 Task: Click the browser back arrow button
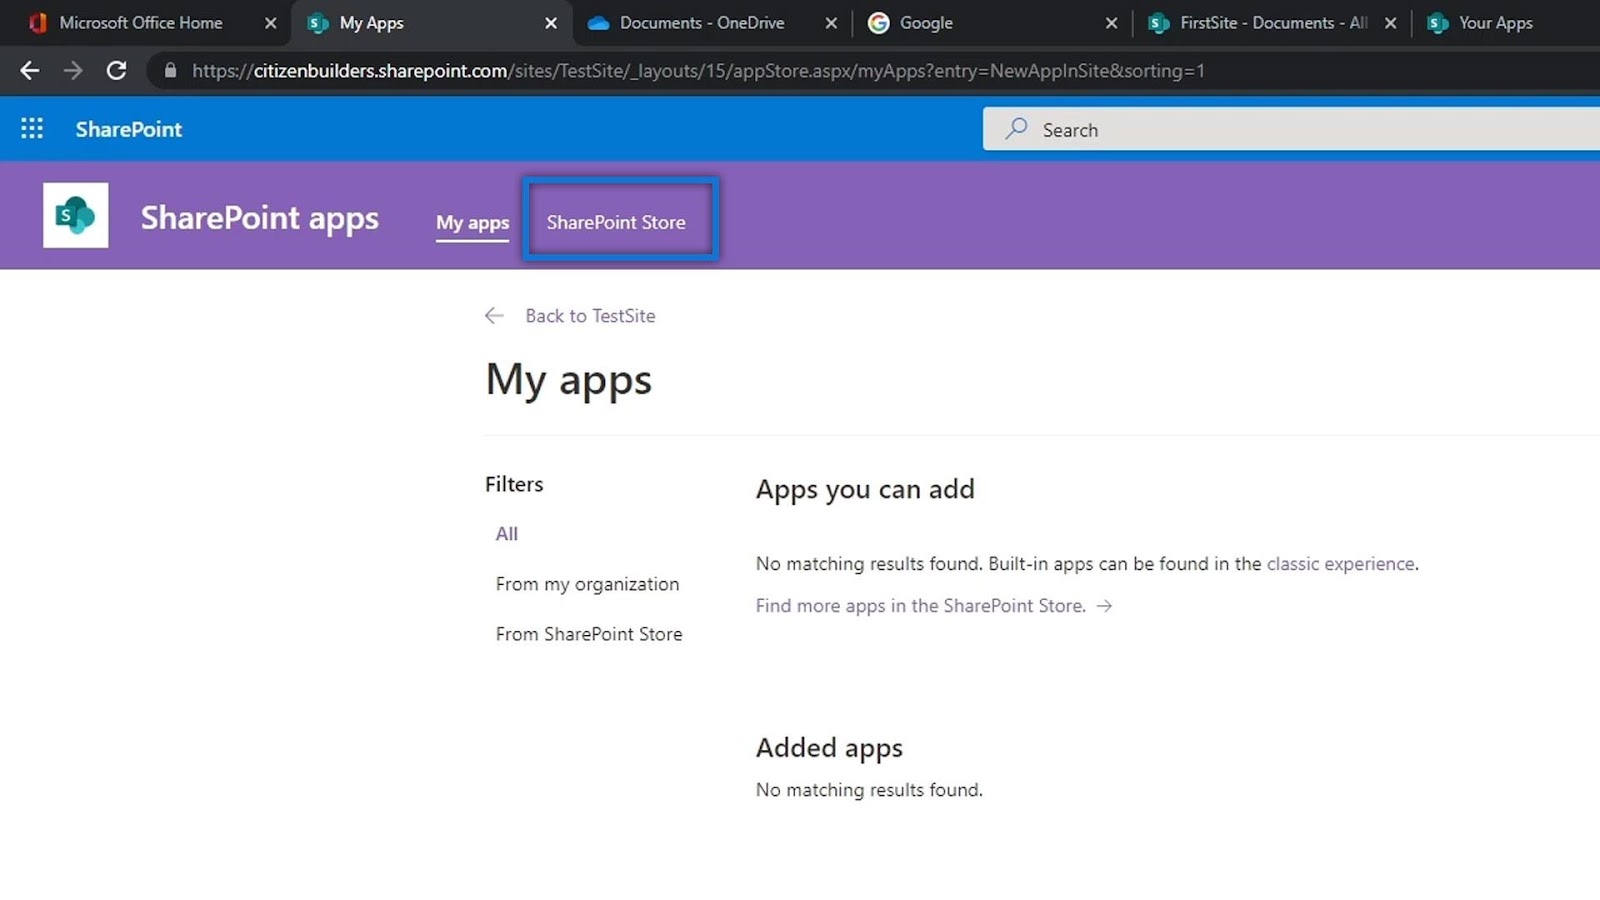pyautogui.click(x=30, y=71)
